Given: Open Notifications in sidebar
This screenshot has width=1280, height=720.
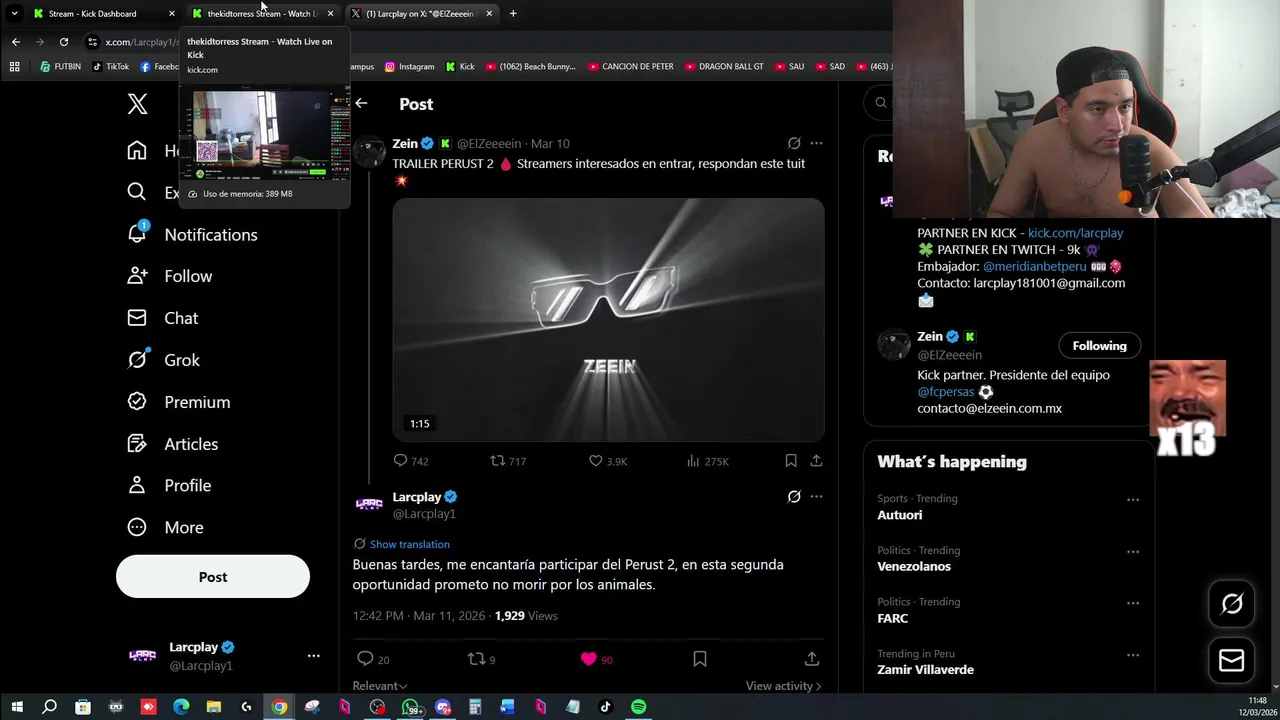Looking at the screenshot, I should coord(192,234).
